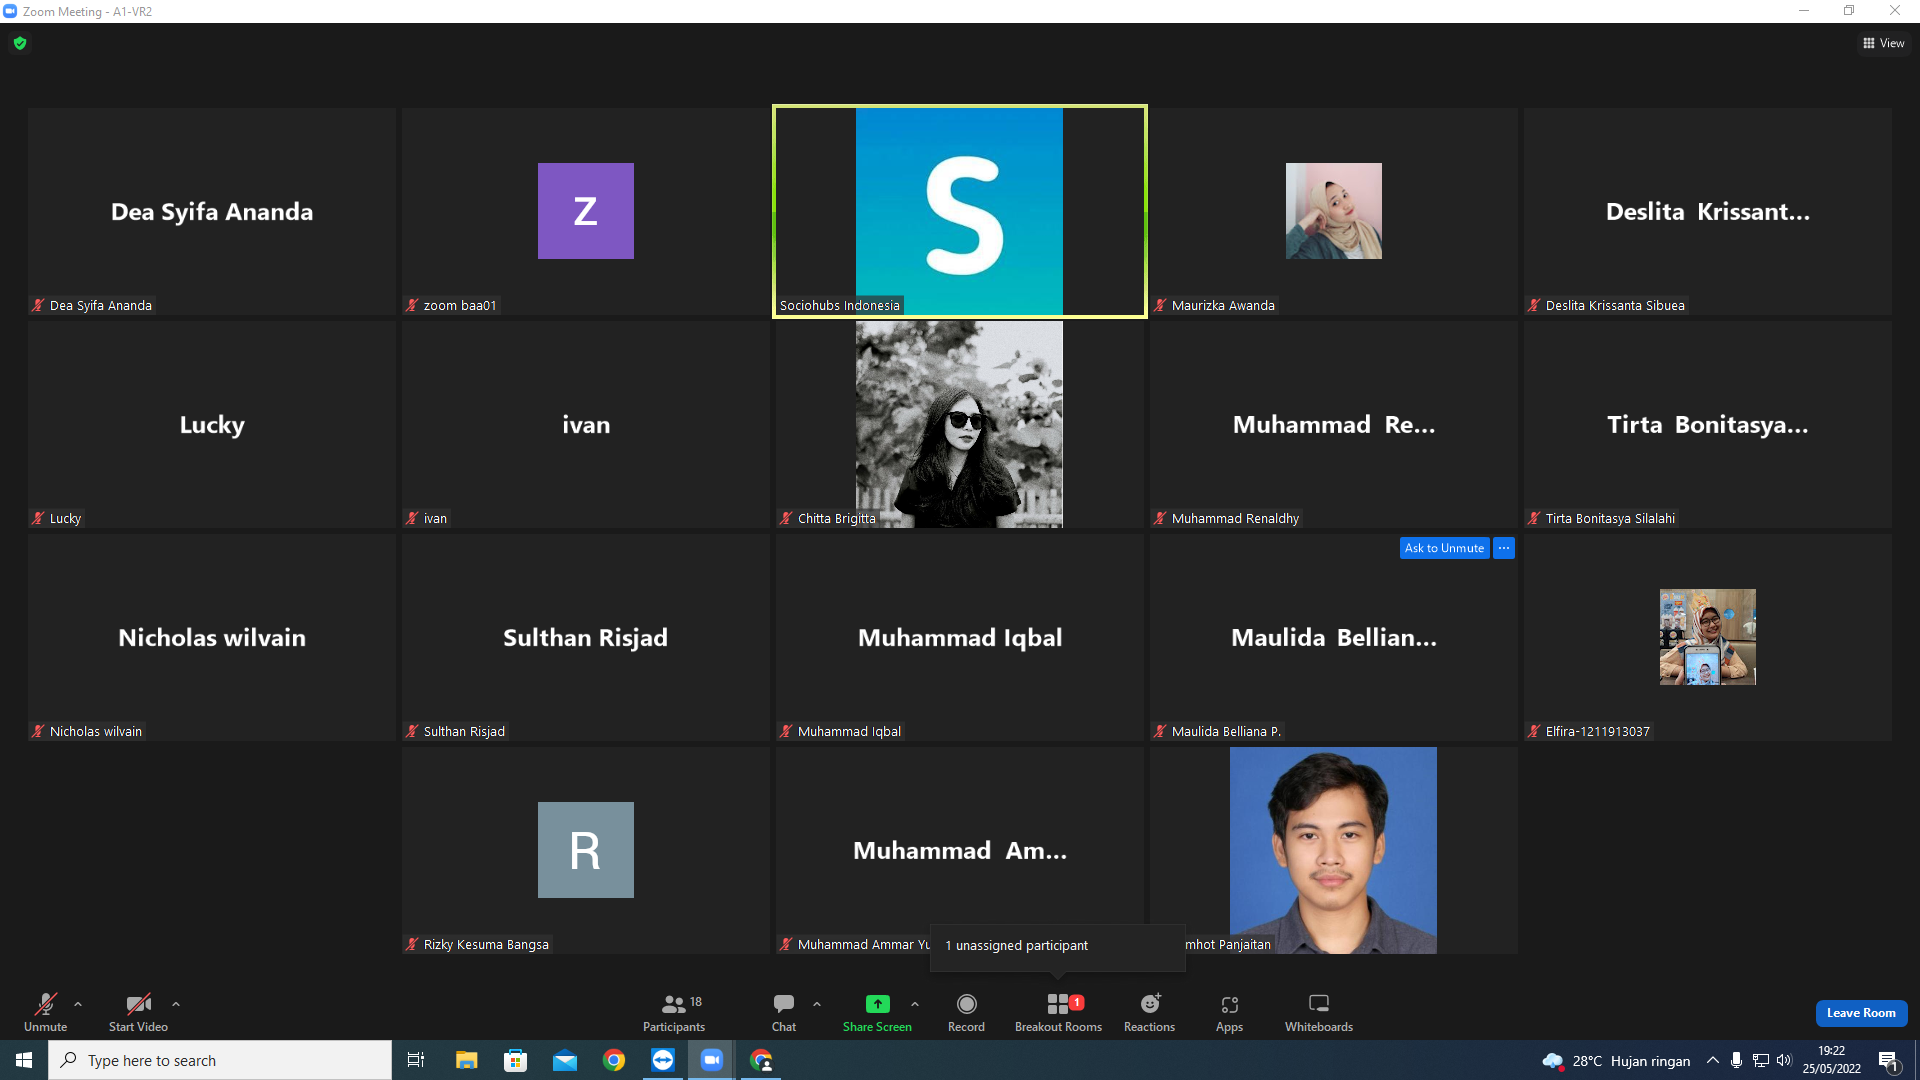The height and width of the screenshot is (1080, 1920).
Task: Open File Explorer from the taskbar
Action: [466, 1060]
